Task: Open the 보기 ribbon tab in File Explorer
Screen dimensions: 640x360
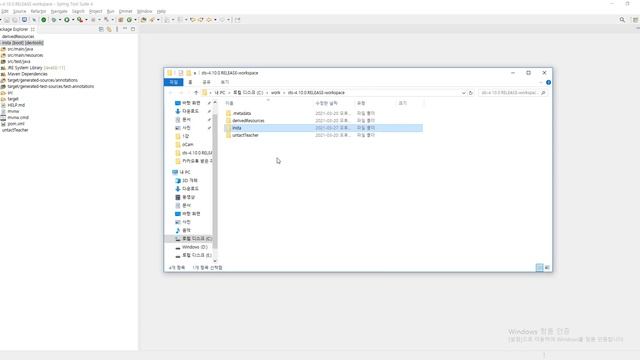Action: coord(225,82)
